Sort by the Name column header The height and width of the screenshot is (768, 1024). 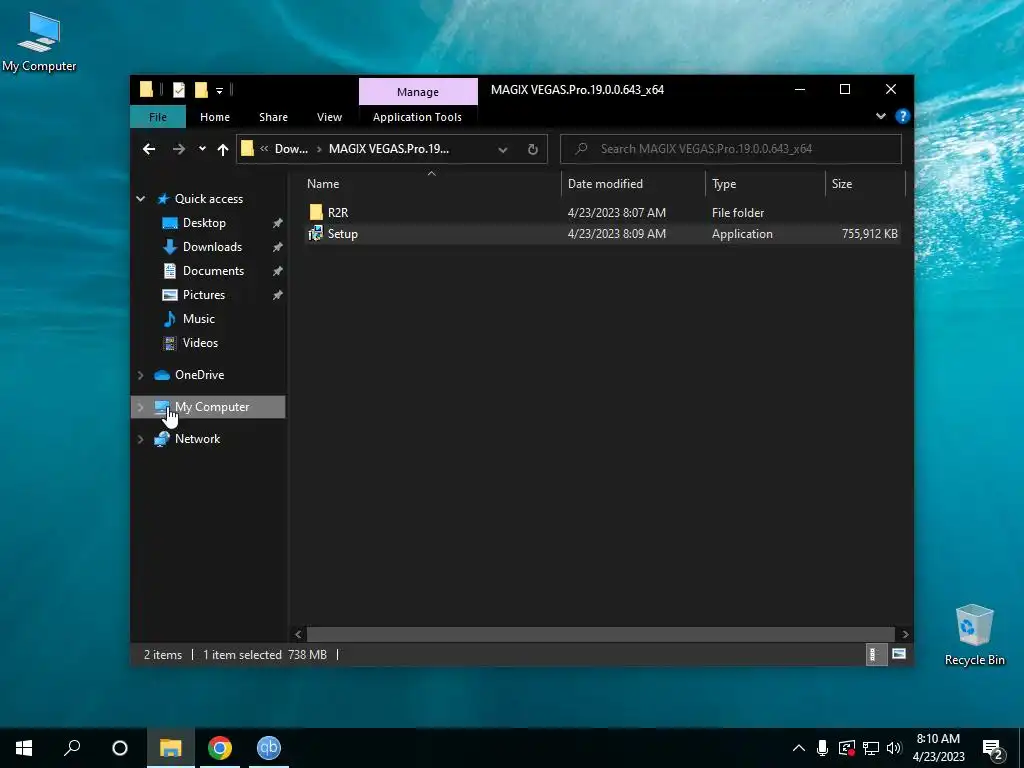(x=431, y=184)
